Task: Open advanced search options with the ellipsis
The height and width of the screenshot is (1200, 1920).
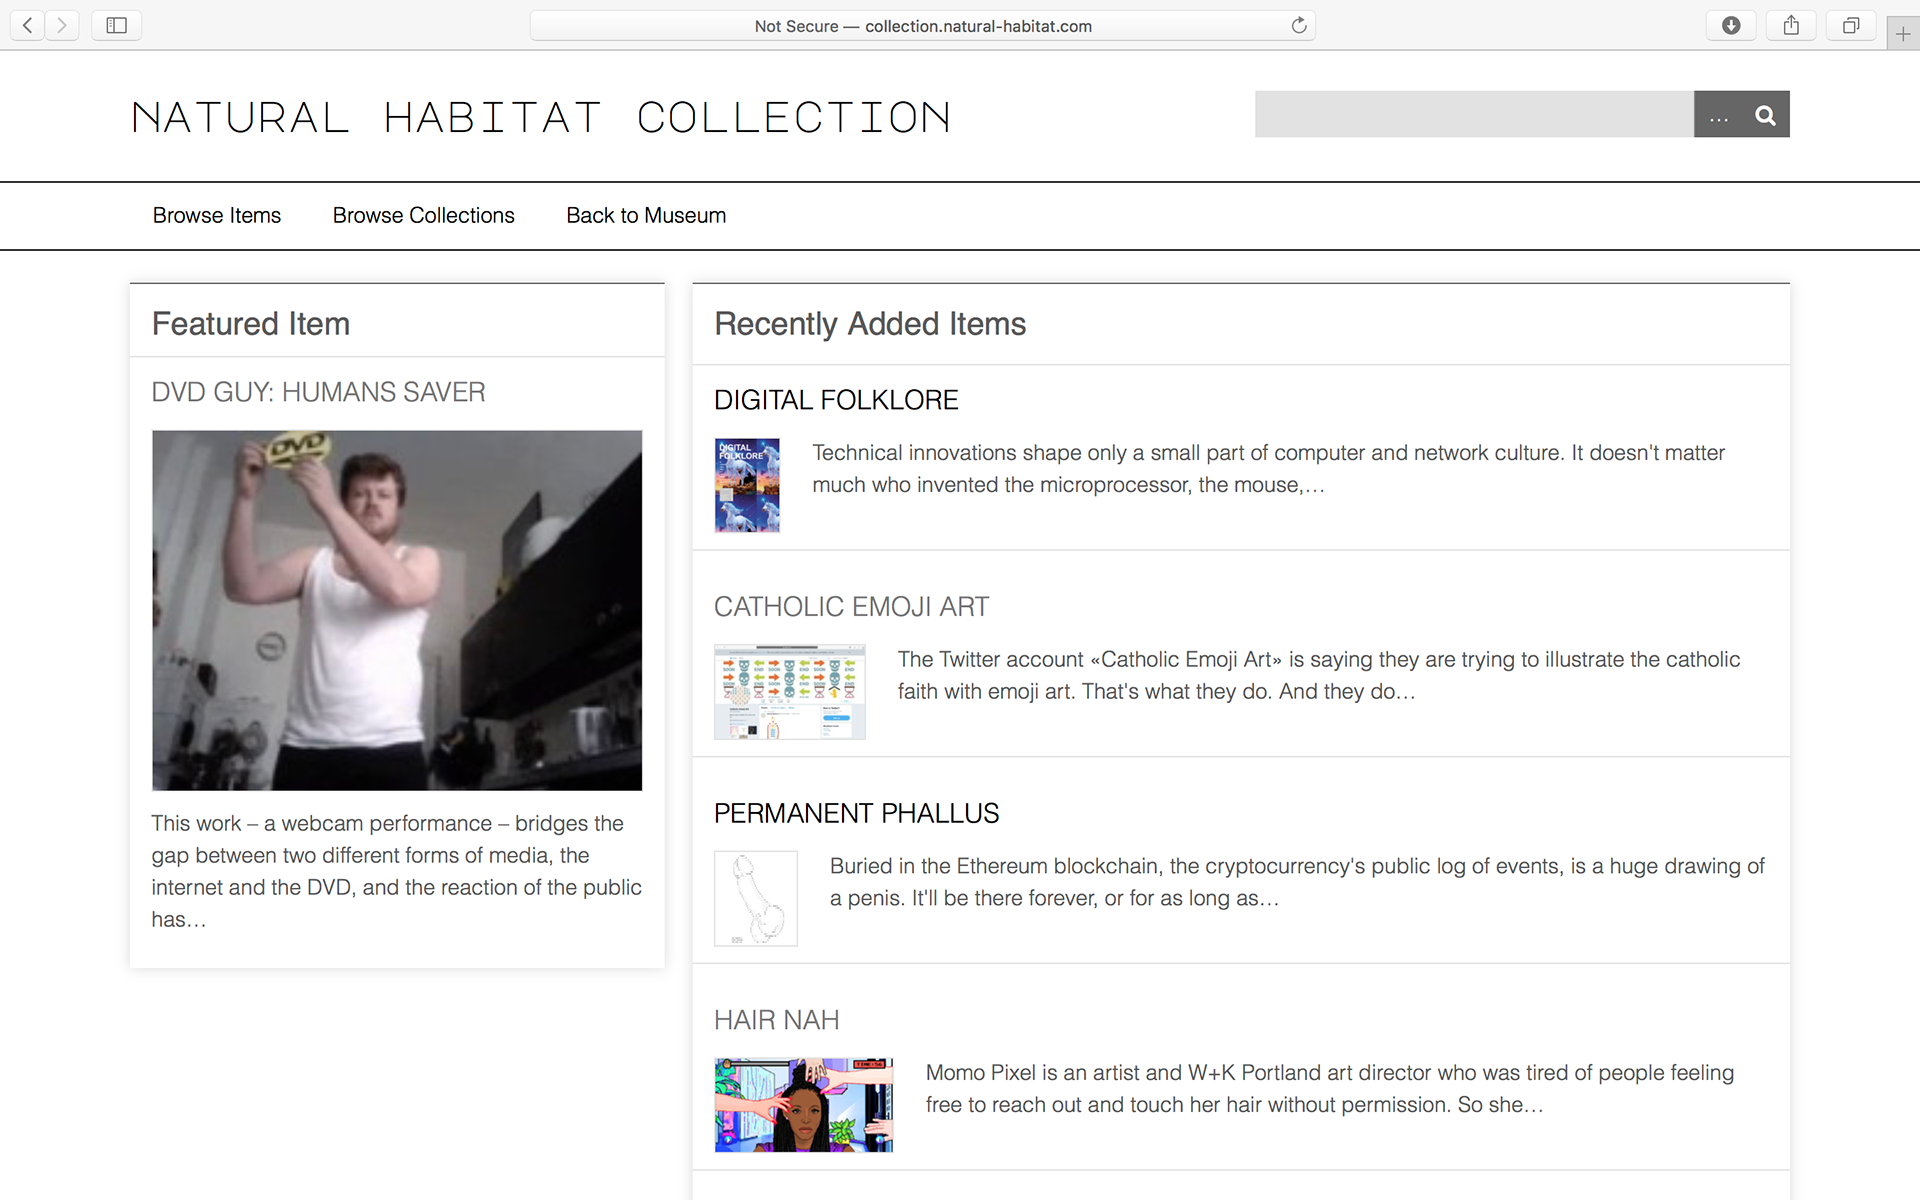Action: click(x=1719, y=115)
